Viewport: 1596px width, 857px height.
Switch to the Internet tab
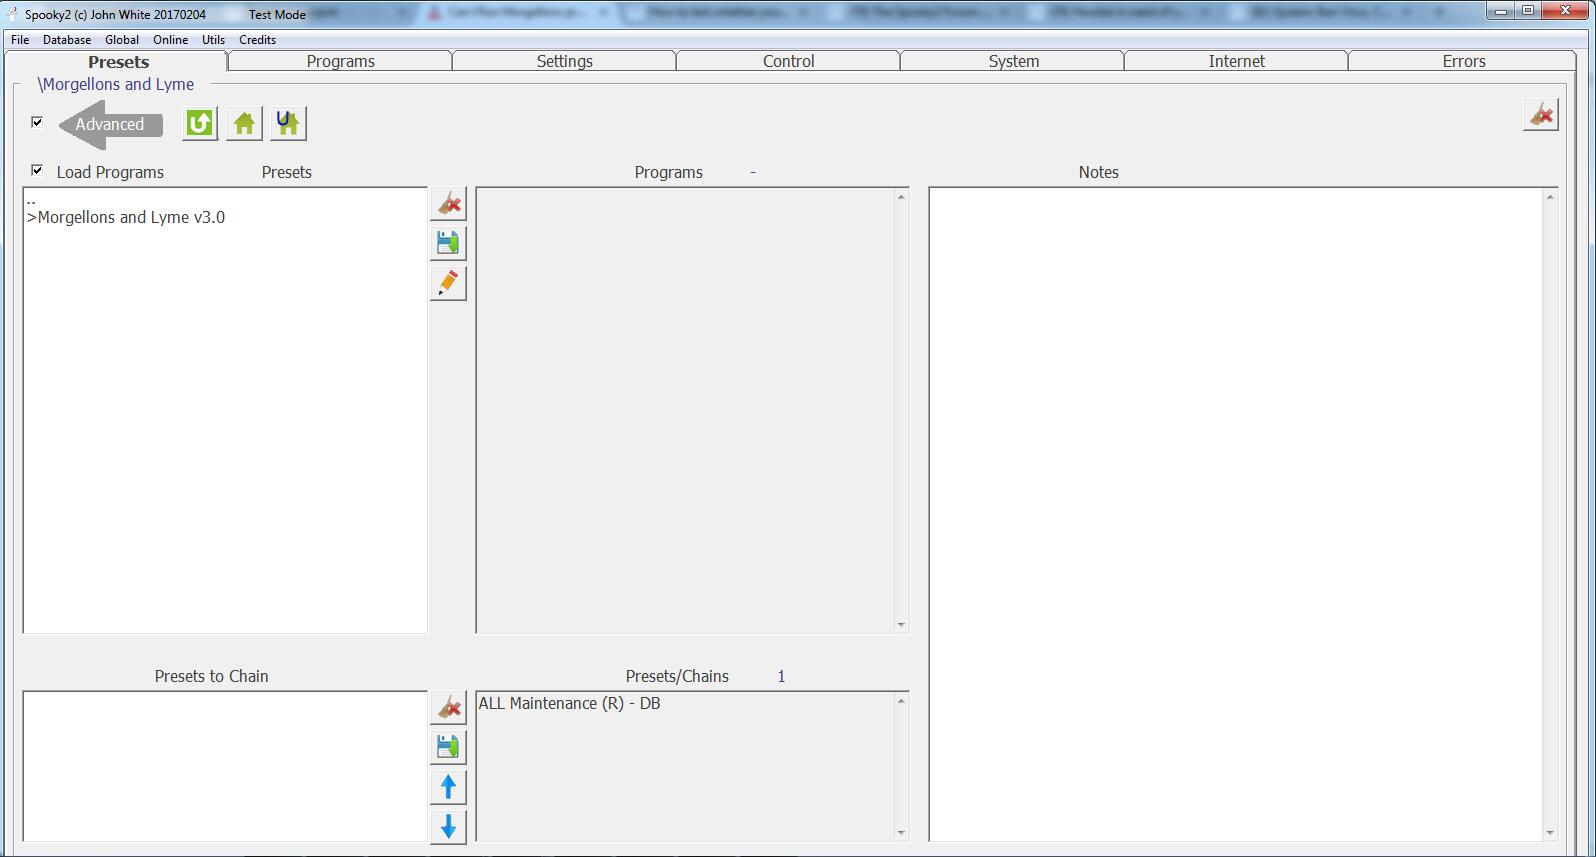coord(1236,61)
